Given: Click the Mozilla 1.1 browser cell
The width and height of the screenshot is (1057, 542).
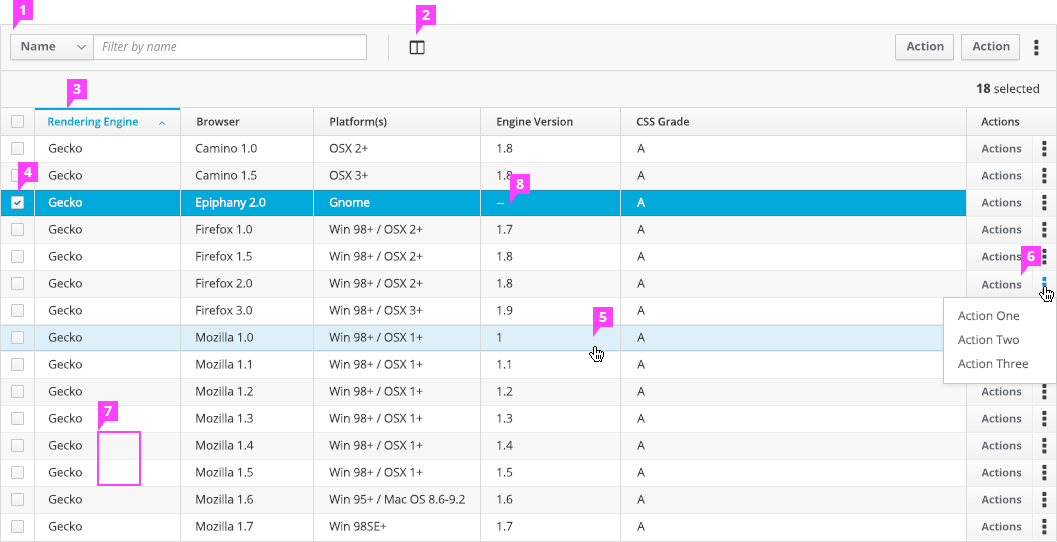Looking at the screenshot, I should 247,365.
